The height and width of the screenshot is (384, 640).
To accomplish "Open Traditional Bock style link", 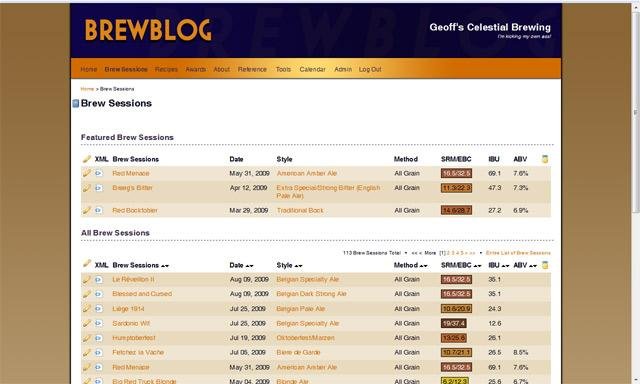I will click(x=300, y=211).
